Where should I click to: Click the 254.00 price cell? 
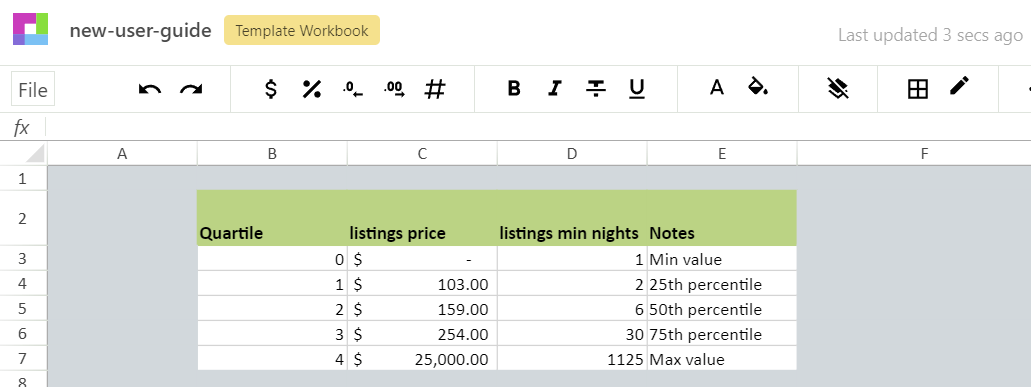(422, 334)
